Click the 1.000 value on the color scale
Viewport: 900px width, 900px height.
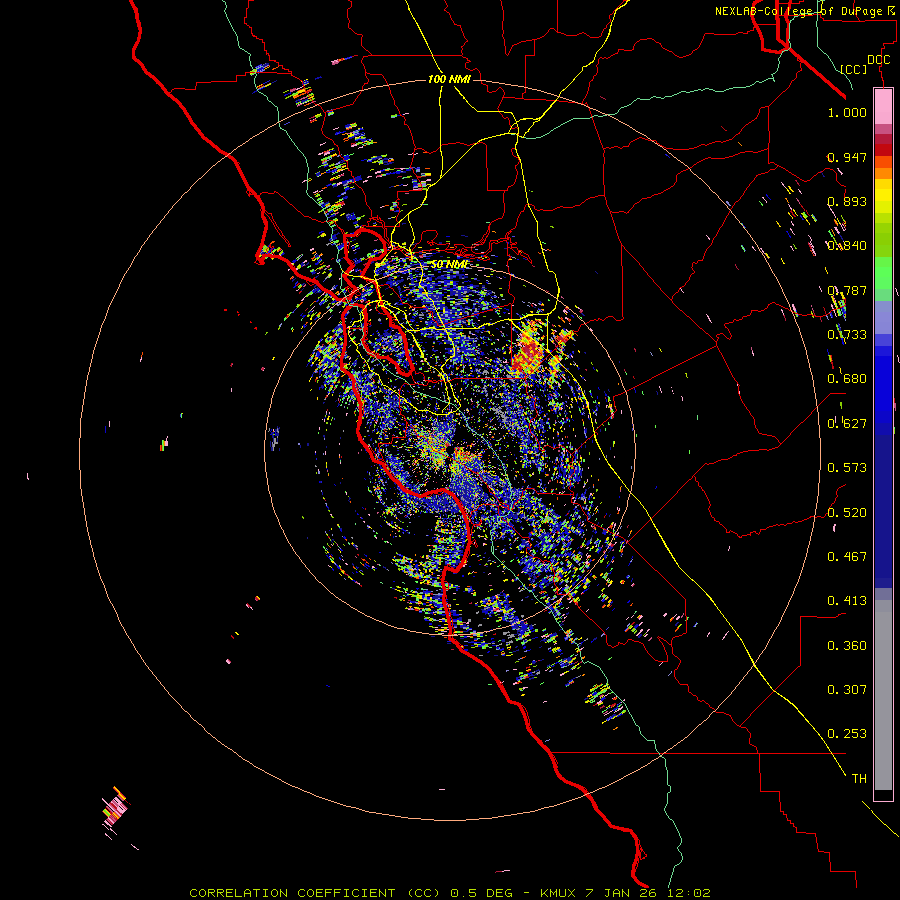[x=847, y=112]
